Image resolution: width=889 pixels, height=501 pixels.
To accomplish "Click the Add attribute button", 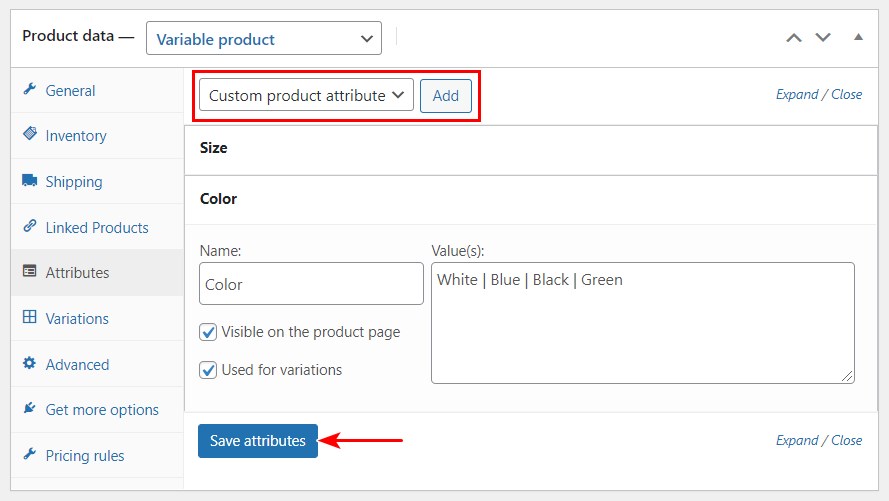I will click(446, 96).
